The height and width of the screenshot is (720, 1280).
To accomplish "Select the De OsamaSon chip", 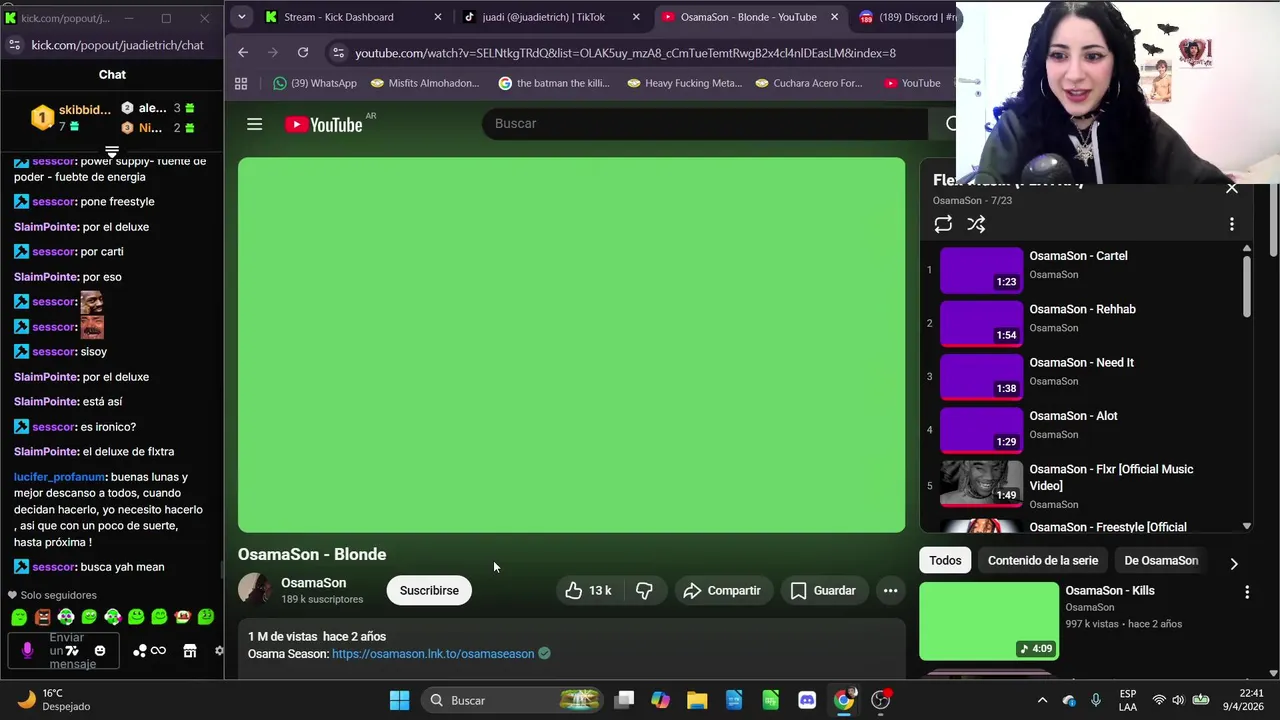I will (x=1161, y=561).
